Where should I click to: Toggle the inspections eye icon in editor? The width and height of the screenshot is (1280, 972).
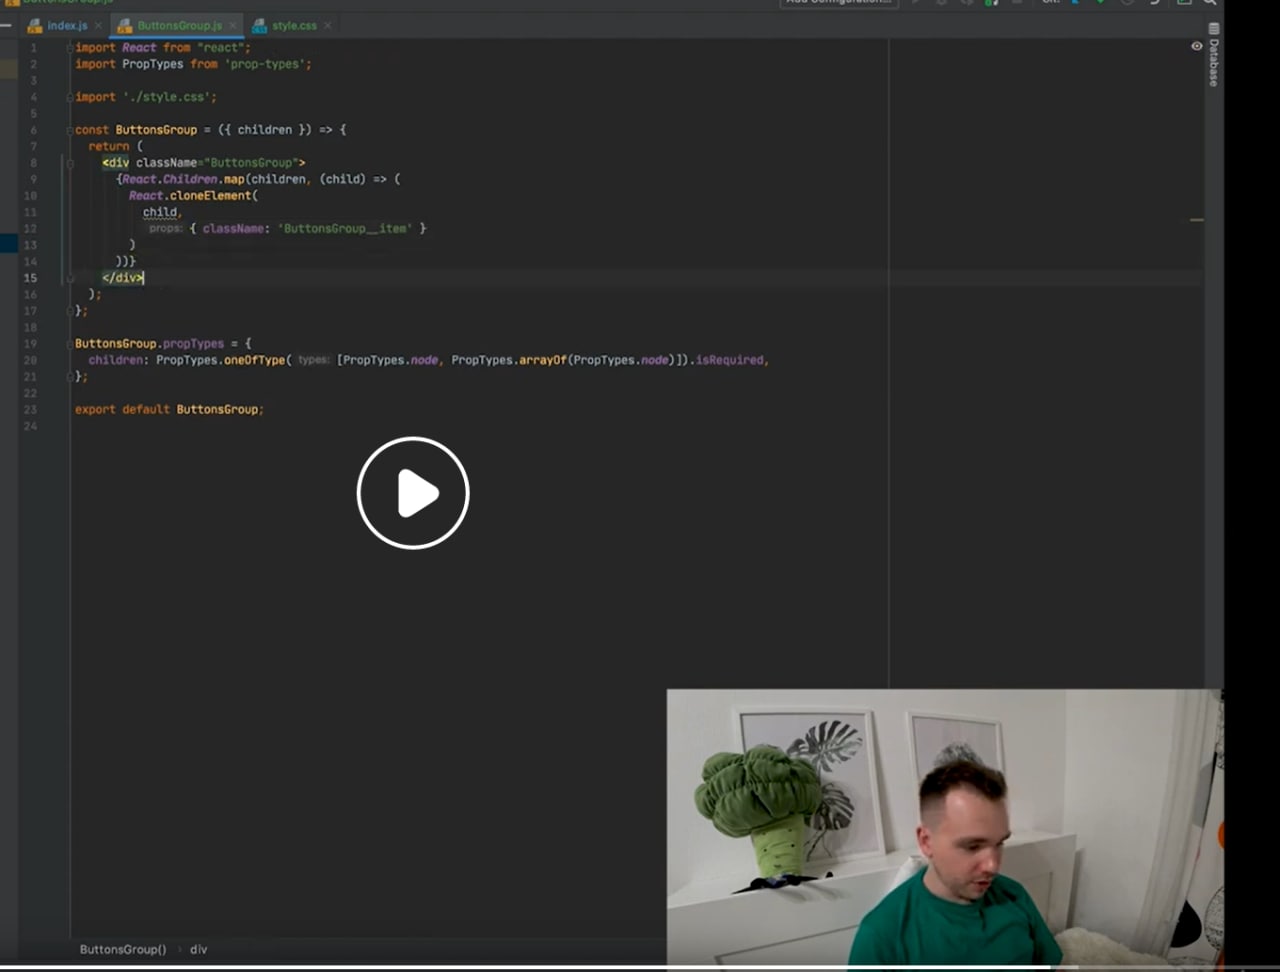[1196, 47]
